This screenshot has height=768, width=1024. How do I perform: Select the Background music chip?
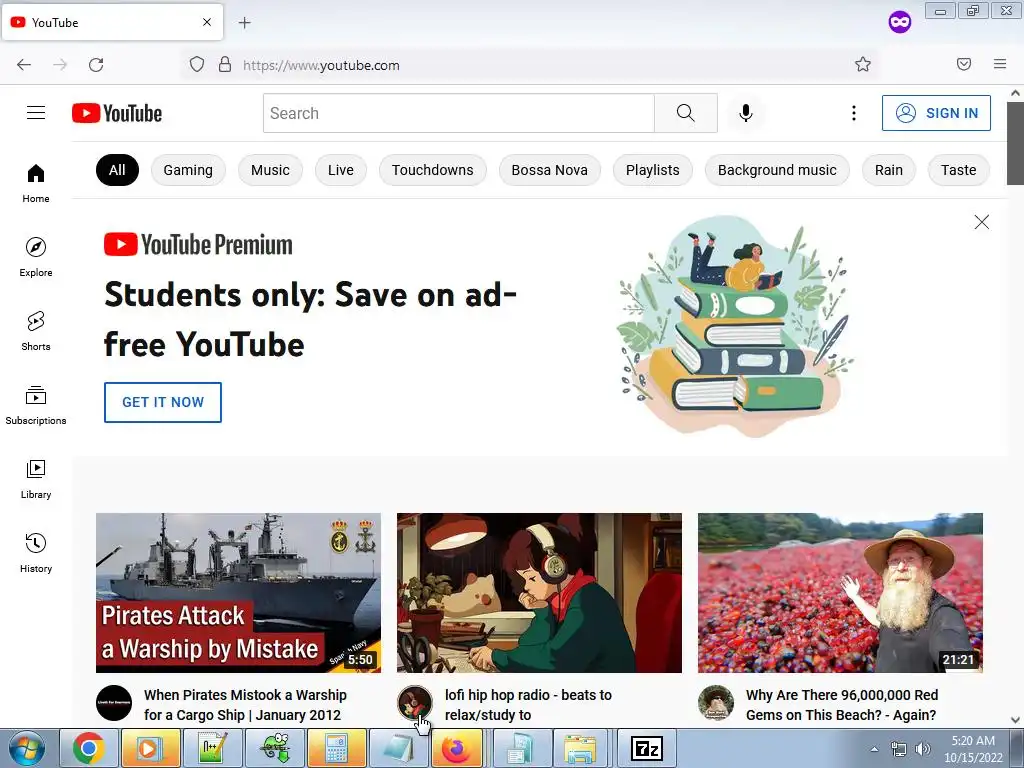click(x=777, y=170)
